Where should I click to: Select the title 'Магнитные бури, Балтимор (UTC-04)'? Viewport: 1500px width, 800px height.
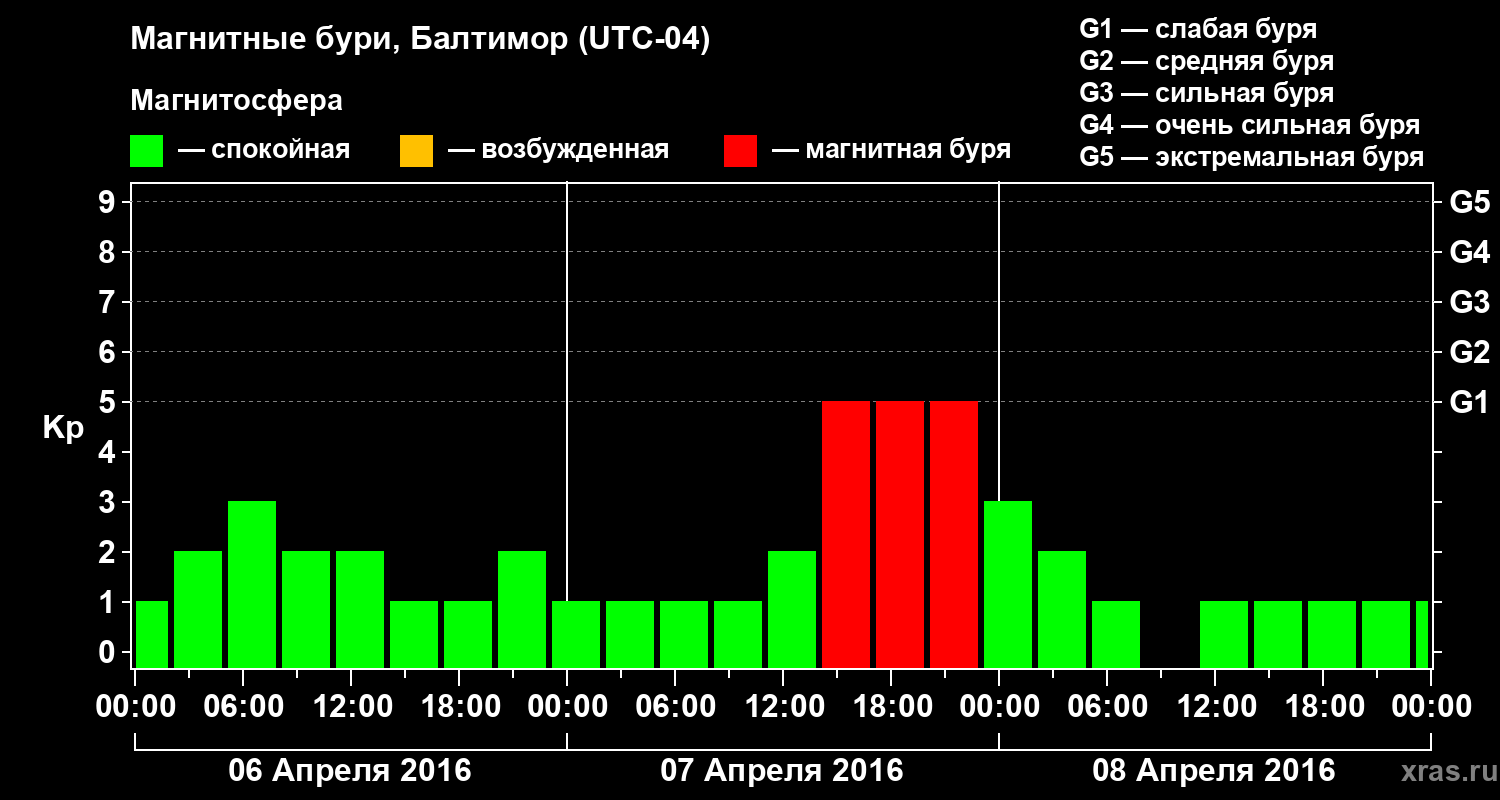[420, 40]
